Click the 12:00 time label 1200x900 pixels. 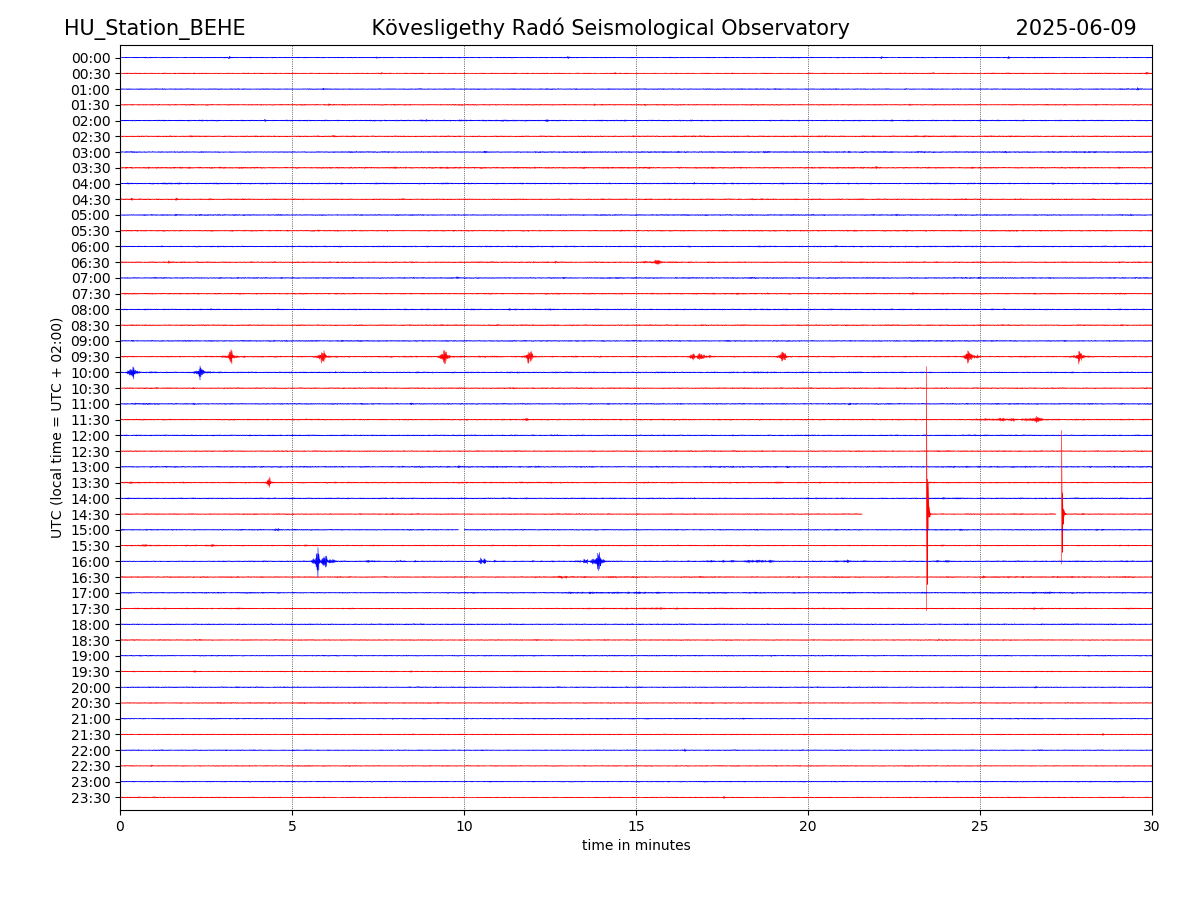click(91, 436)
